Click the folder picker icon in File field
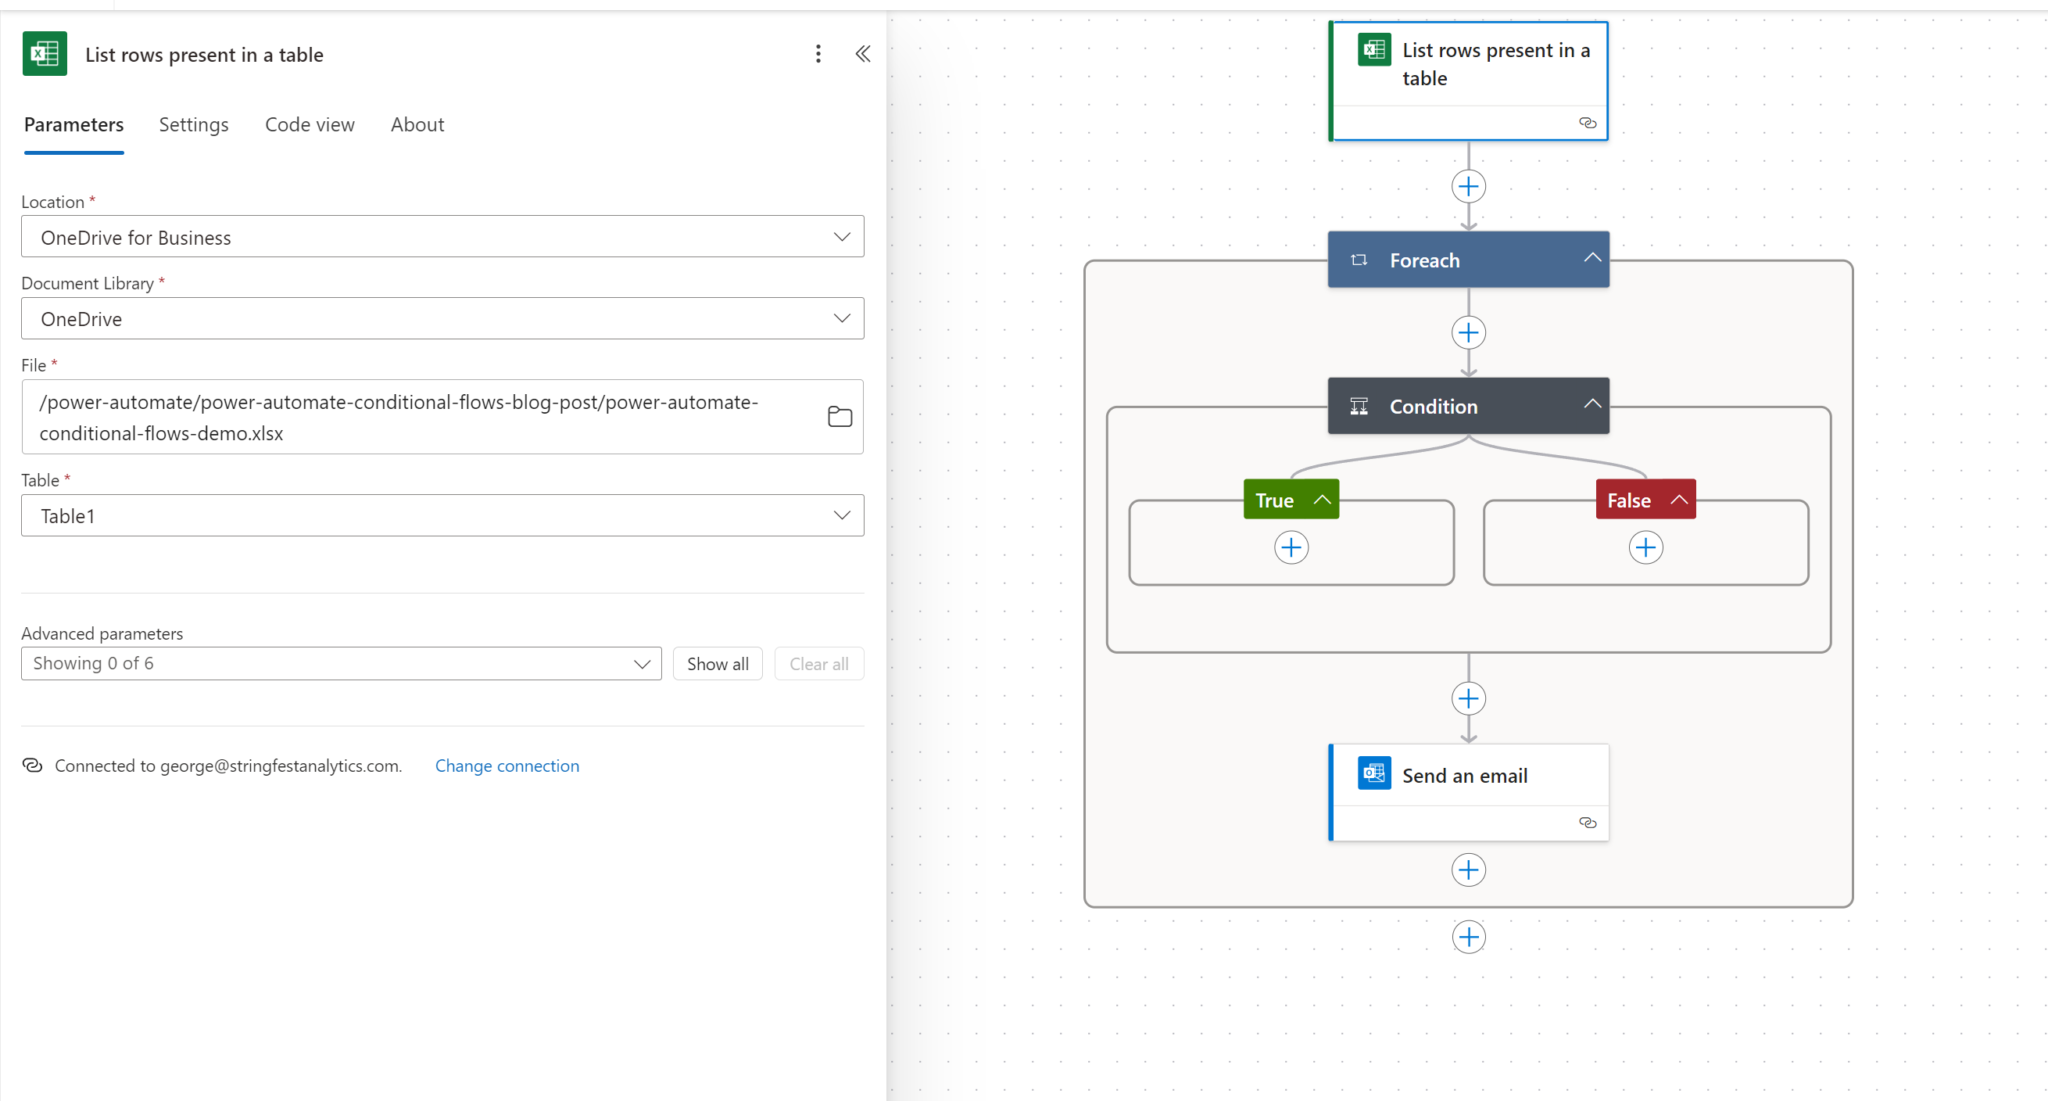 point(839,417)
